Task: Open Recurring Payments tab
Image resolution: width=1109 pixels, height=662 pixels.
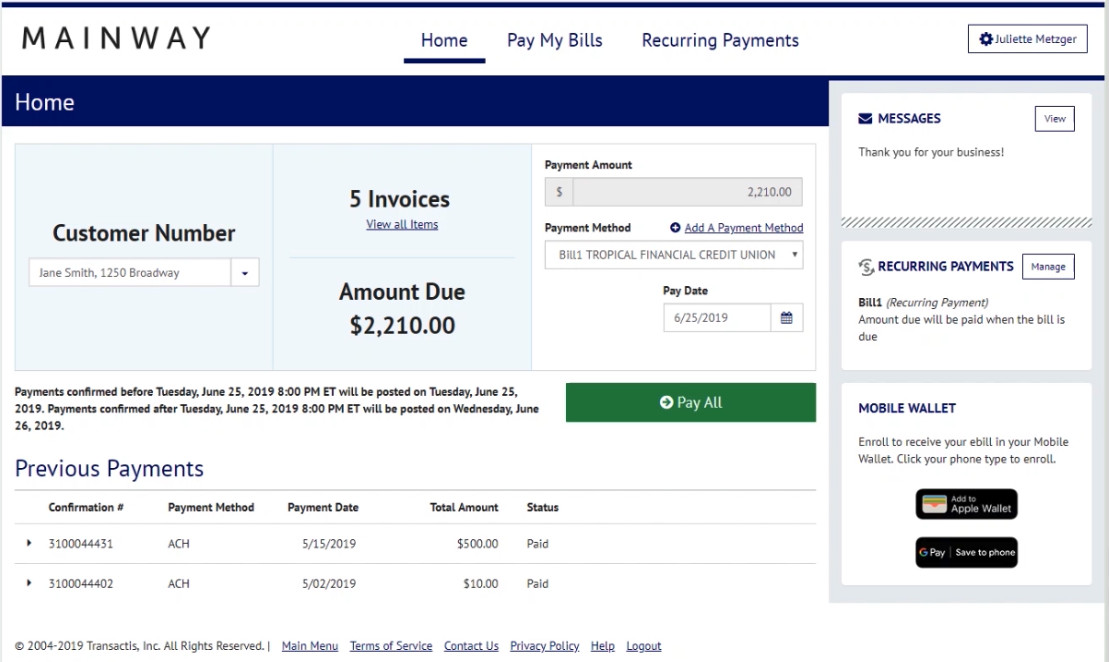Action: (x=720, y=40)
